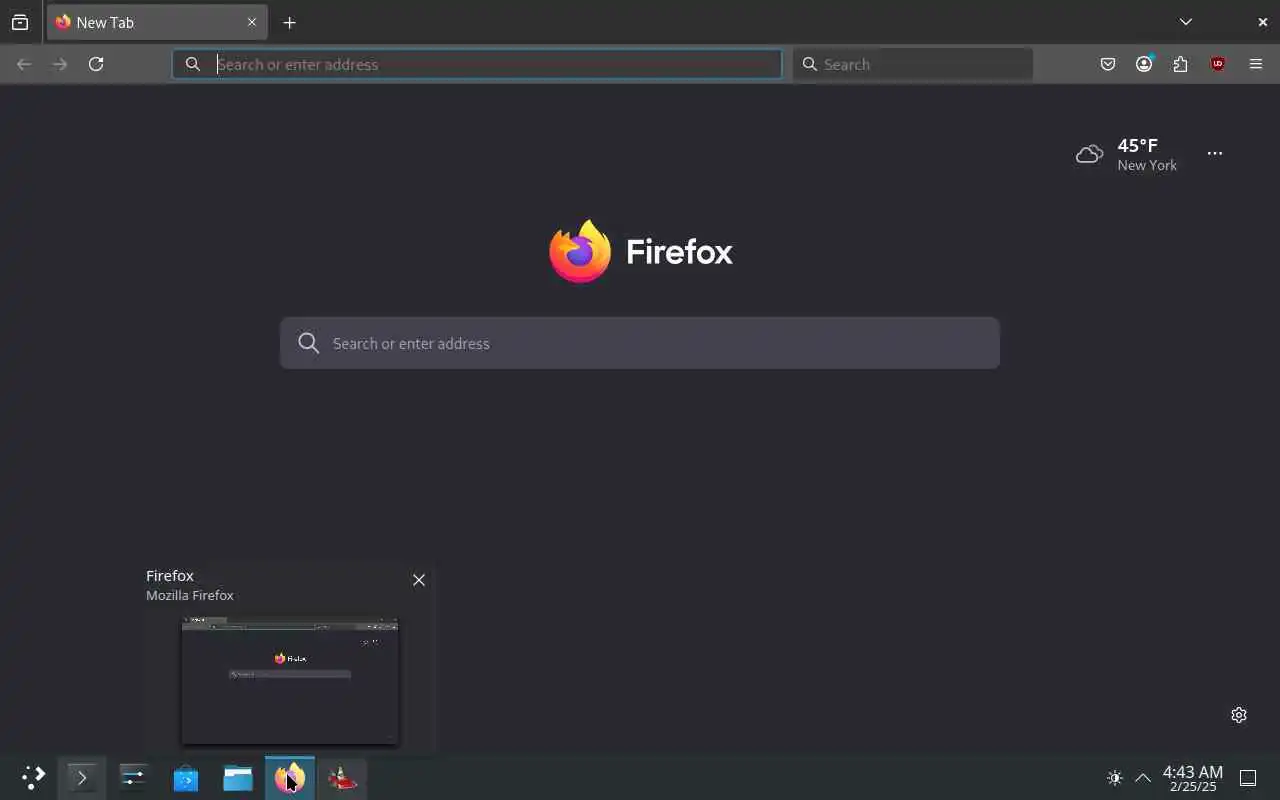Open Save to Pocket button

[x=1108, y=64]
